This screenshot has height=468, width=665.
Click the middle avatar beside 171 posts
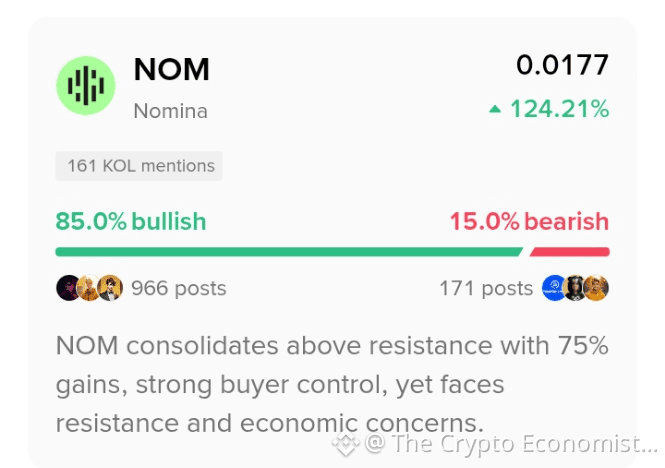pos(575,288)
